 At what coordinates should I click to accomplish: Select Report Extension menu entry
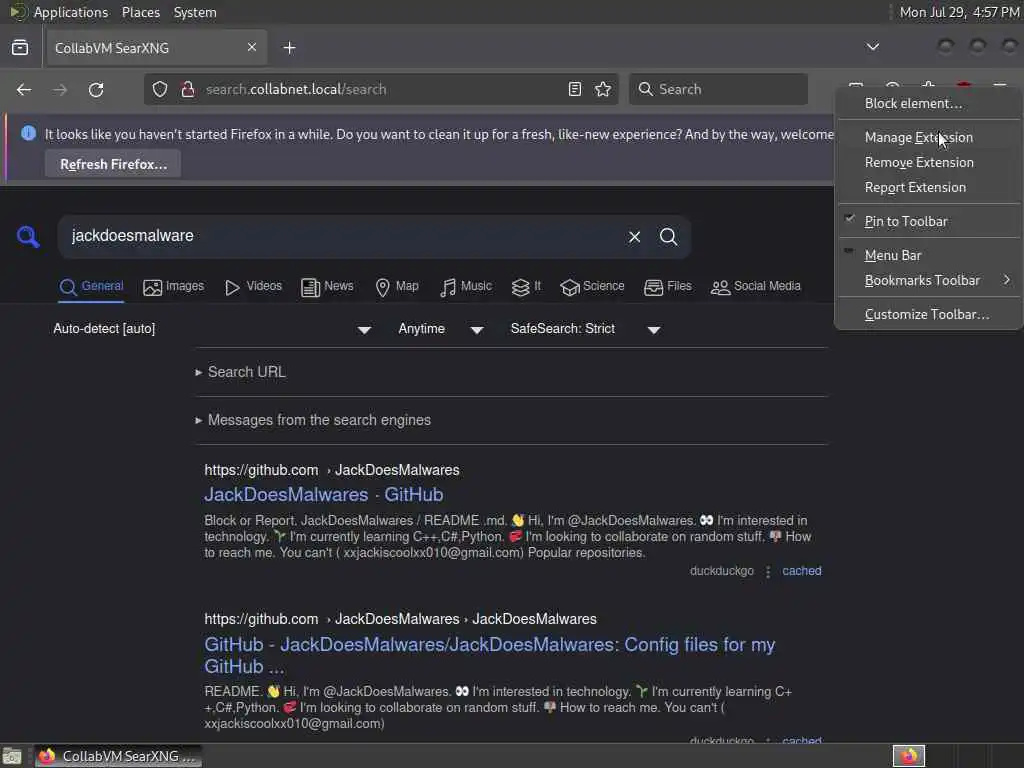click(x=928, y=187)
